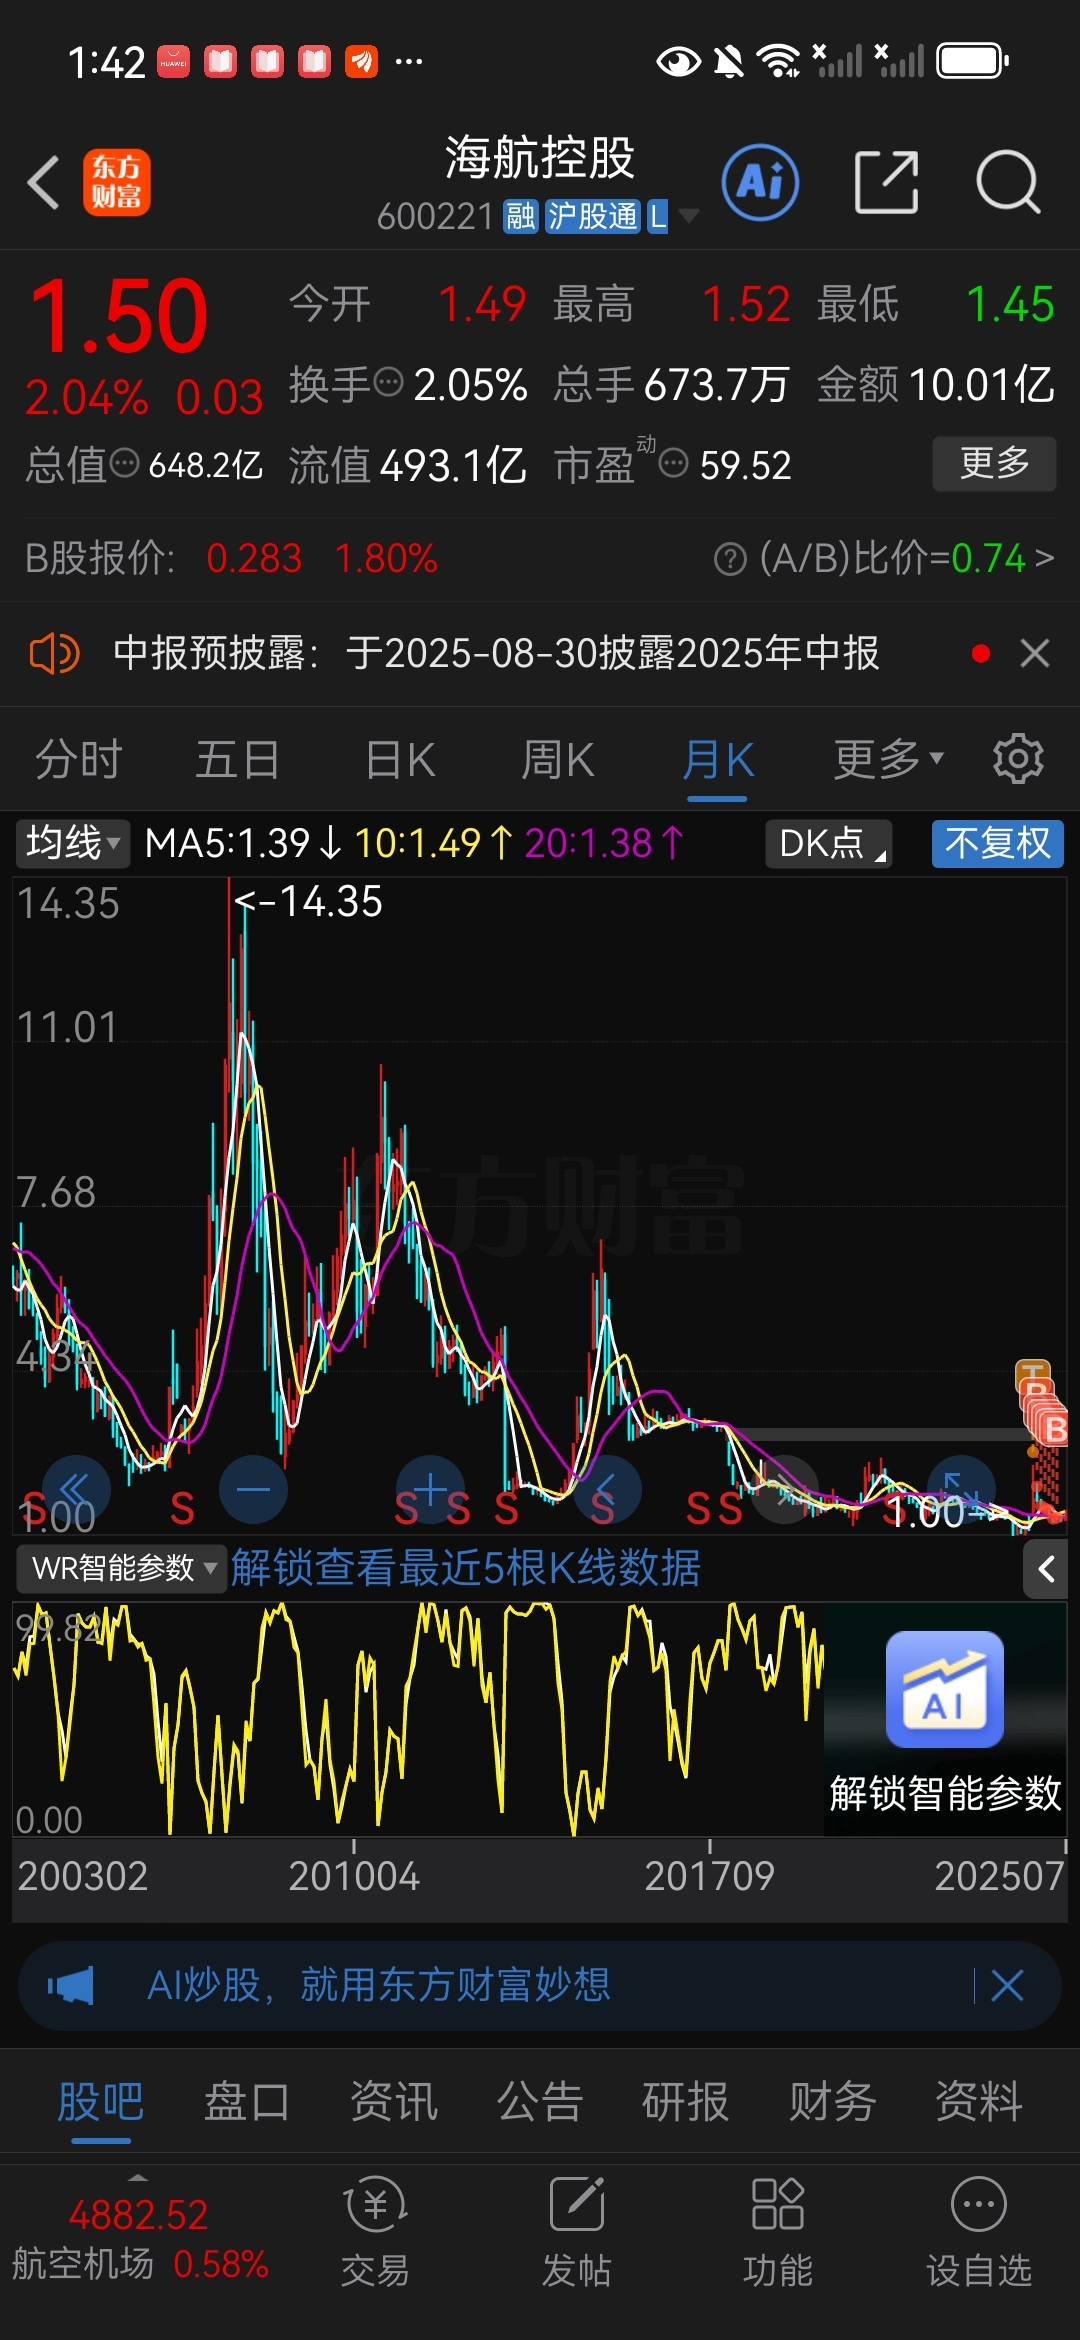The height and width of the screenshot is (2340, 1080).
Task: Open chart settings gear icon
Action: point(1018,759)
